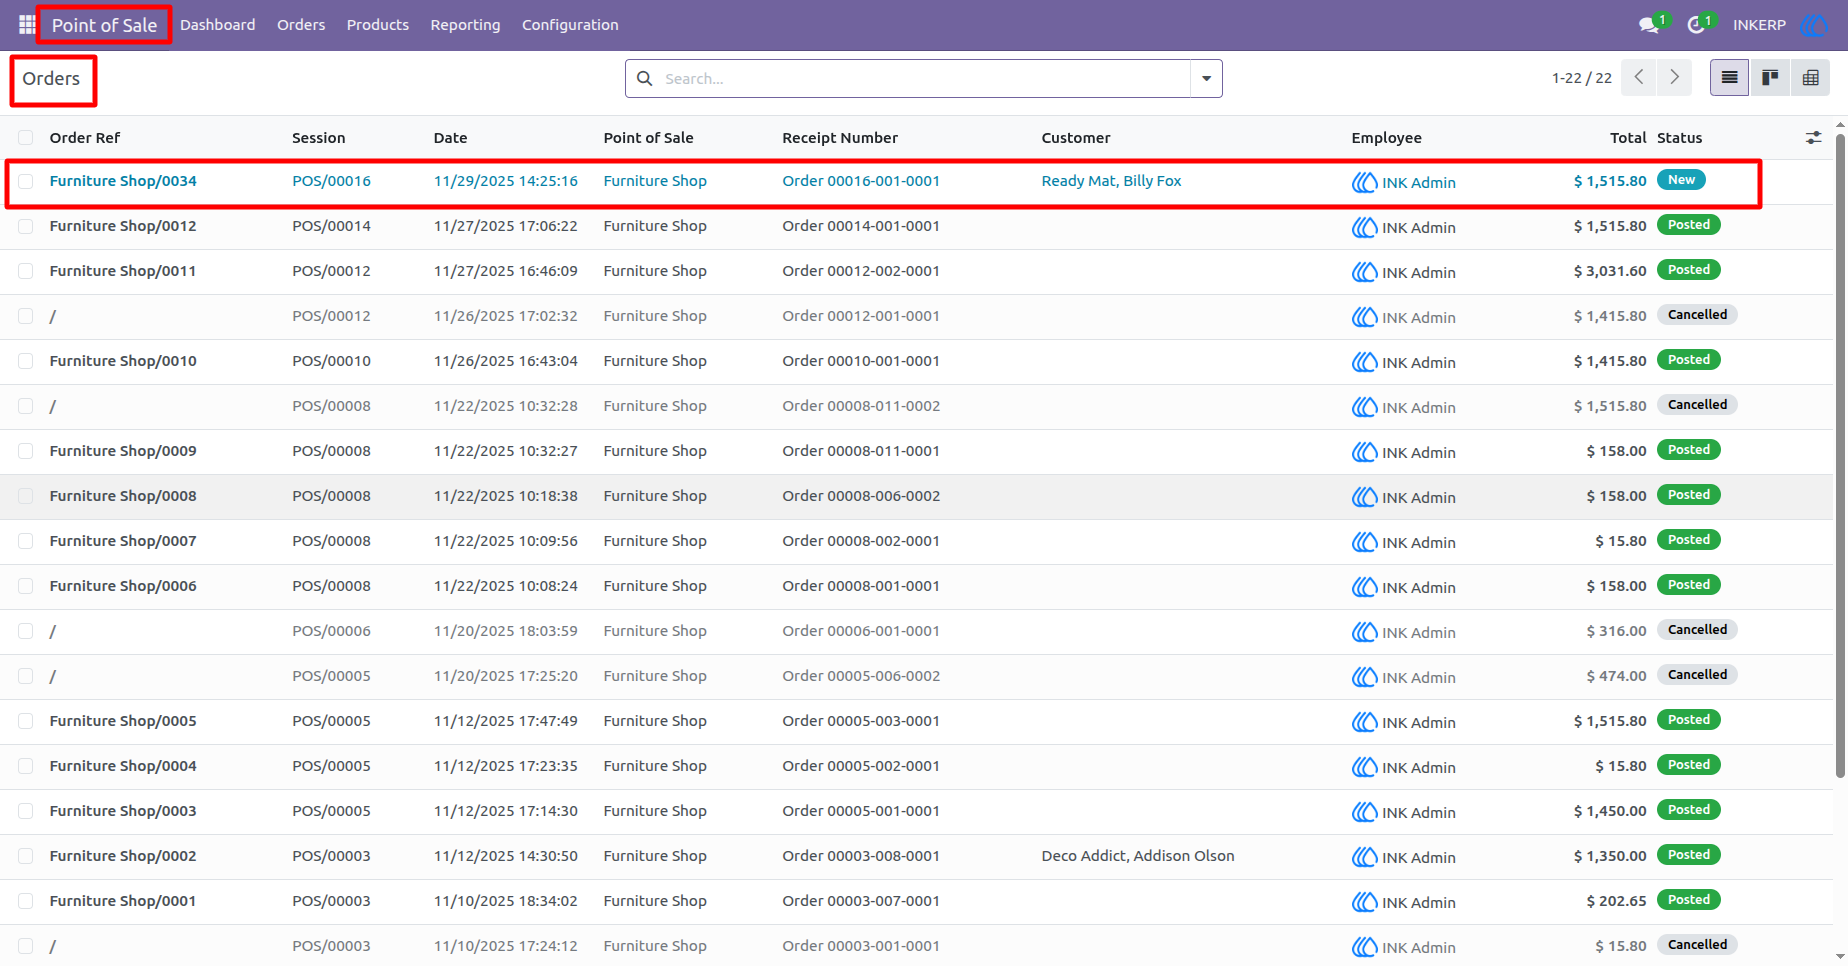Open the Configuration menu
The width and height of the screenshot is (1848, 966).
(570, 25)
